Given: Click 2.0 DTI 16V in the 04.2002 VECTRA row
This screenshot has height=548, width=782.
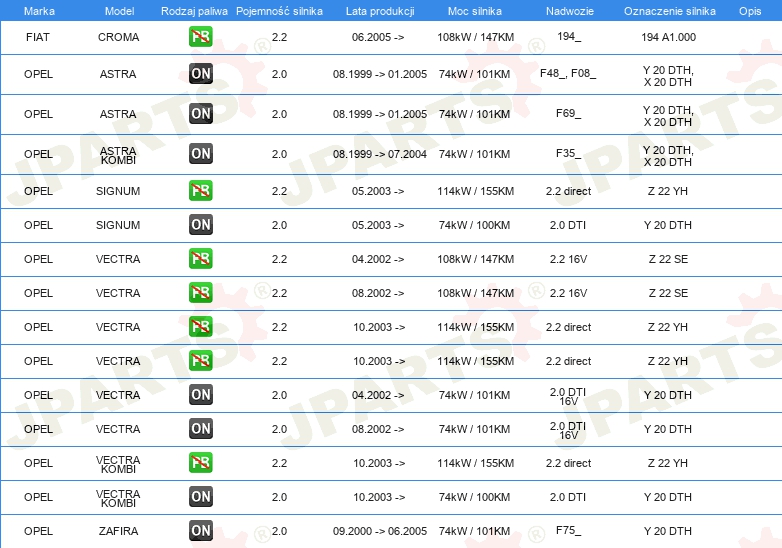Looking at the screenshot, I should pos(568,396).
